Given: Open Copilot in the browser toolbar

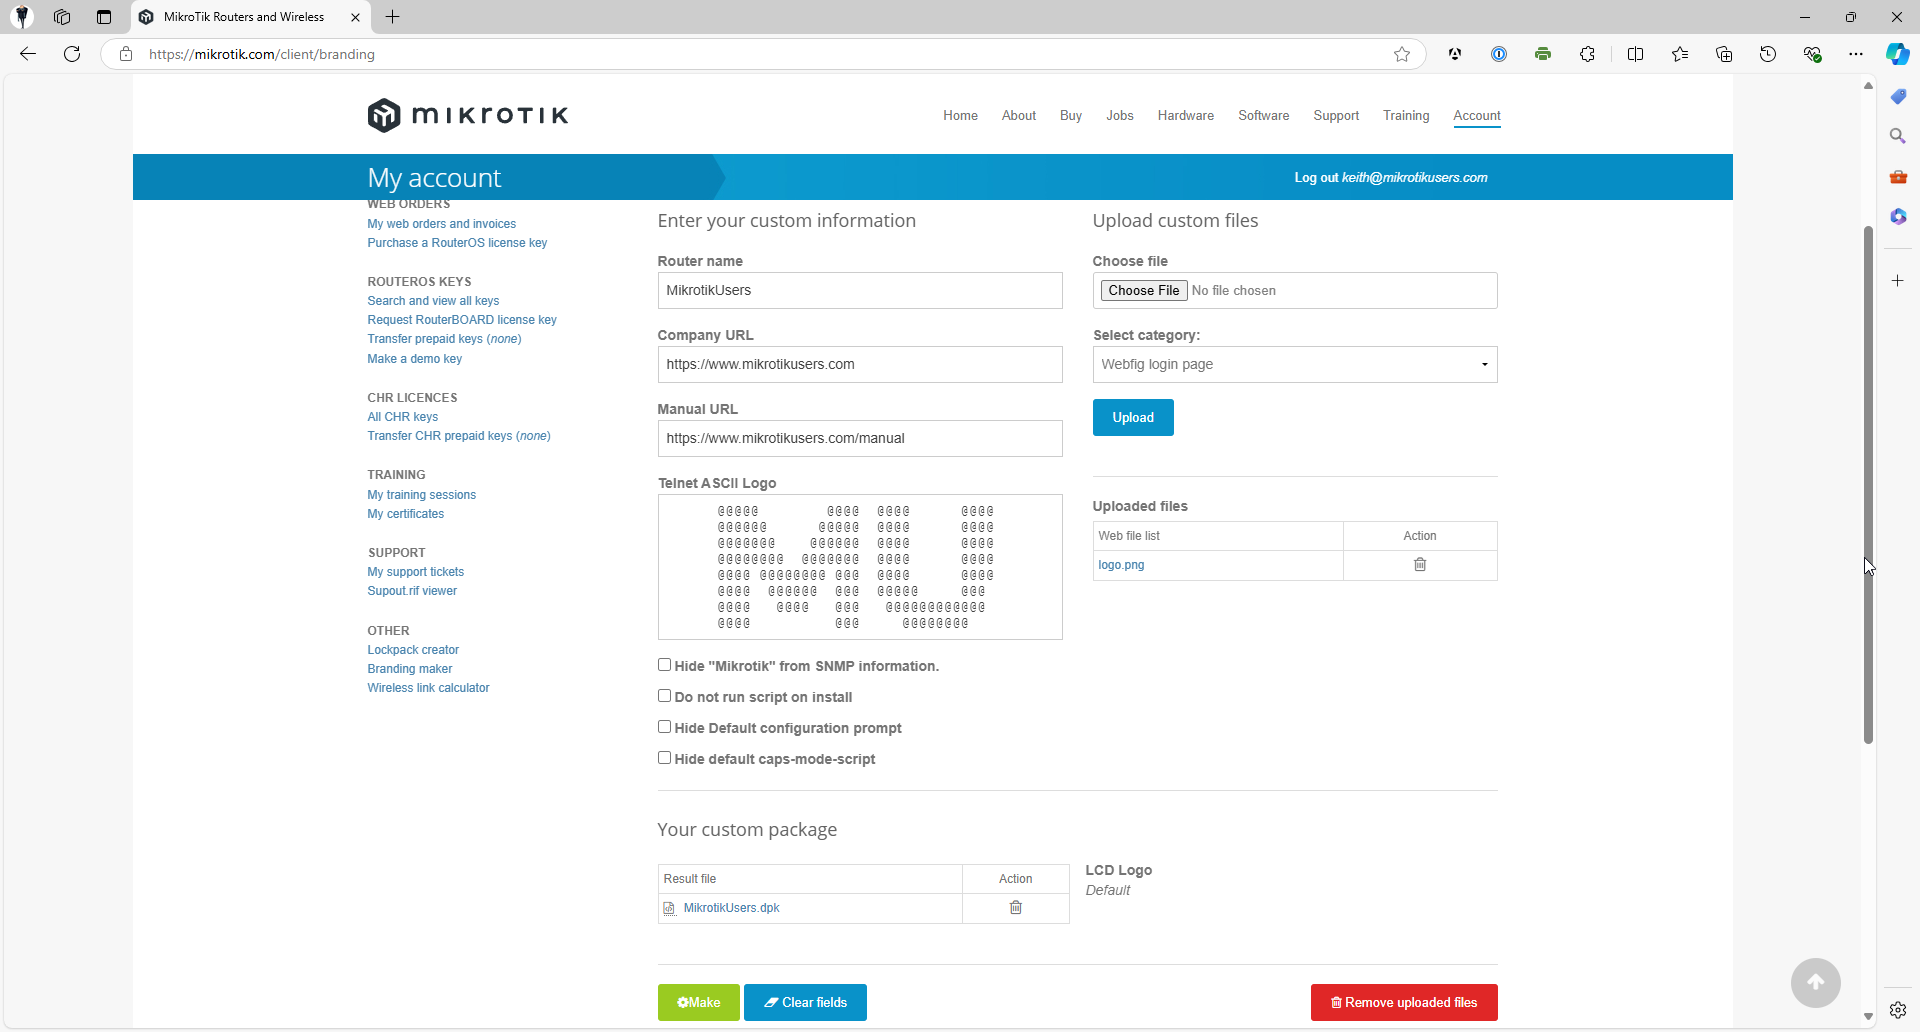Looking at the screenshot, I should [x=1896, y=54].
